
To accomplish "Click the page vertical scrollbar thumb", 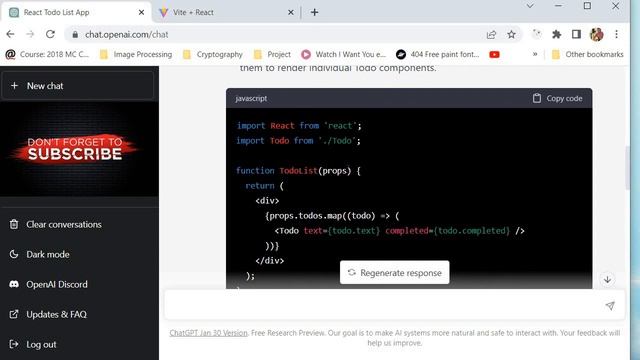I will click(627, 167).
